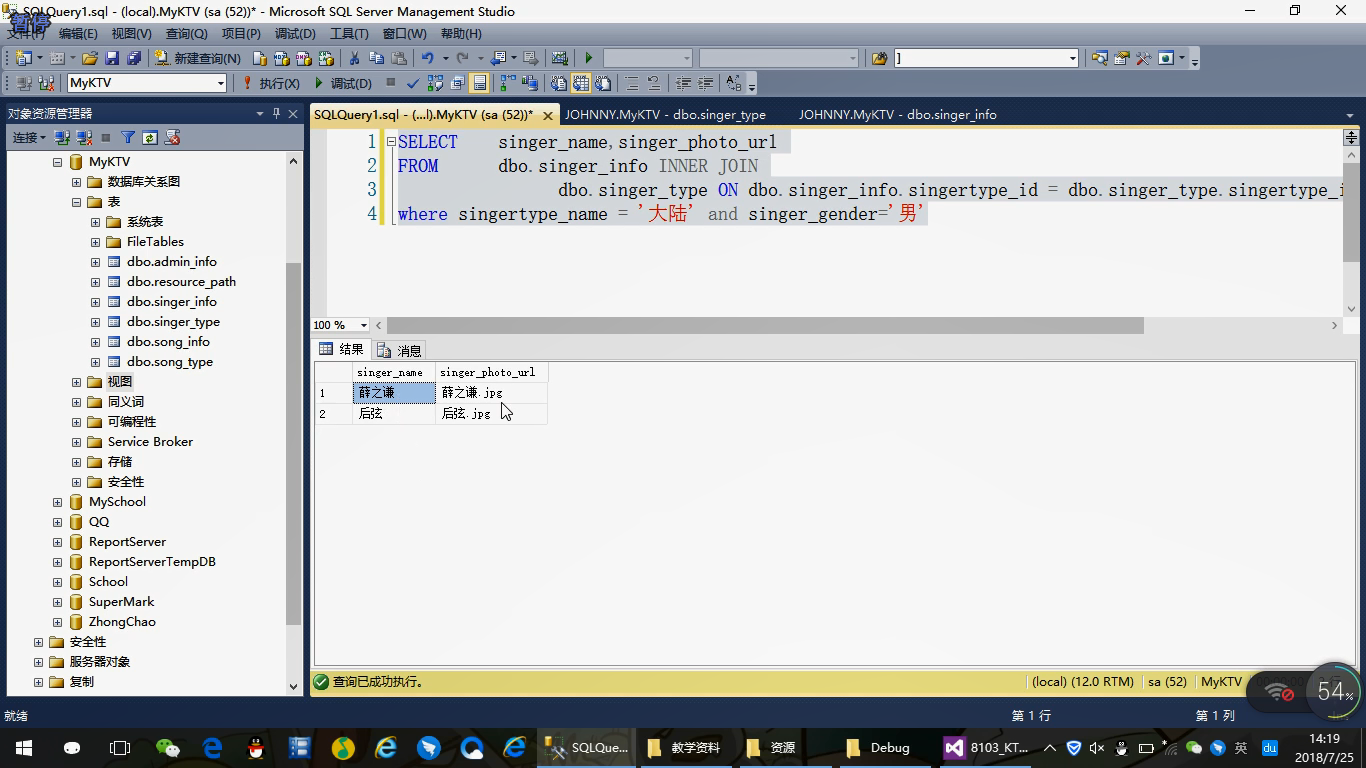The height and width of the screenshot is (768, 1366).
Task: Toggle auto-hide pin on Object Explorer
Action: coord(276,114)
